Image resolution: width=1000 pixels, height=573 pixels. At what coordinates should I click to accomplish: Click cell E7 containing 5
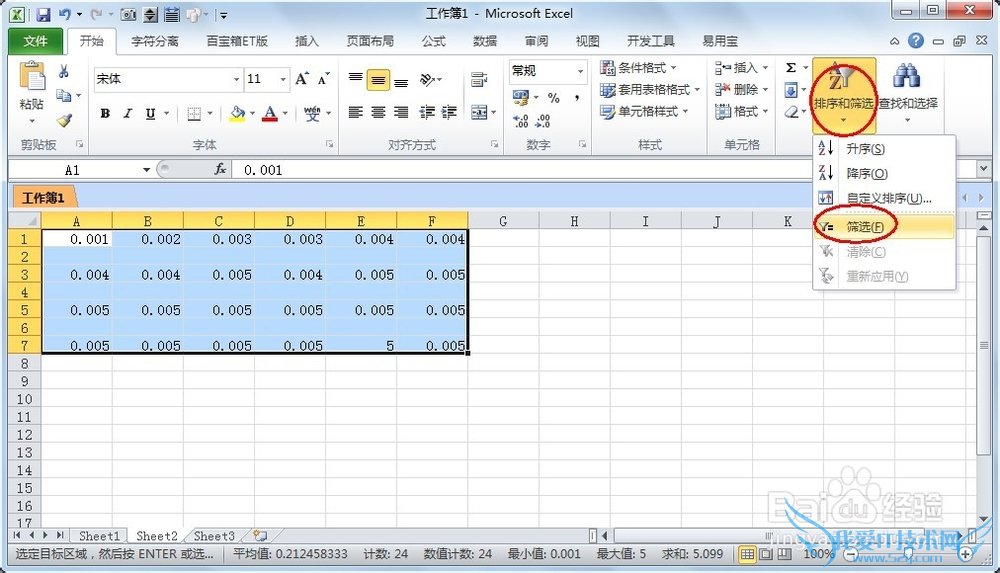[x=361, y=345]
